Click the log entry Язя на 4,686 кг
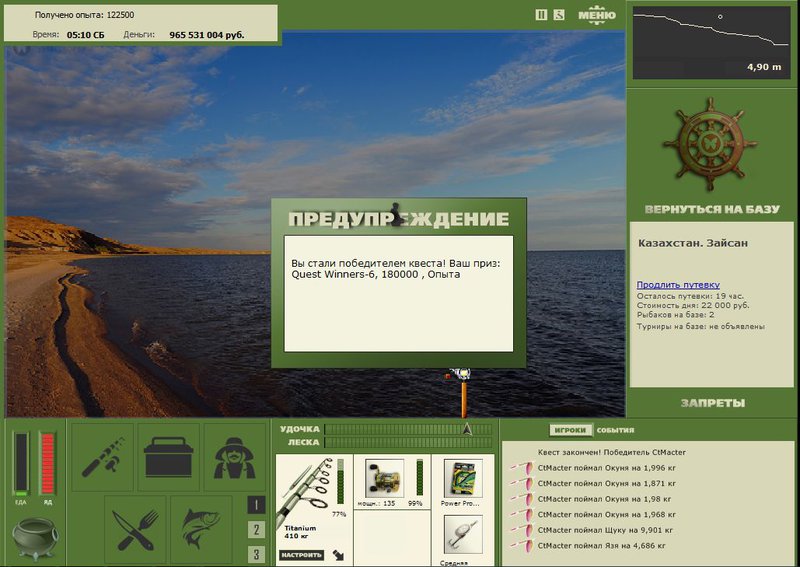The width and height of the screenshot is (800, 567). (x=602, y=546)
